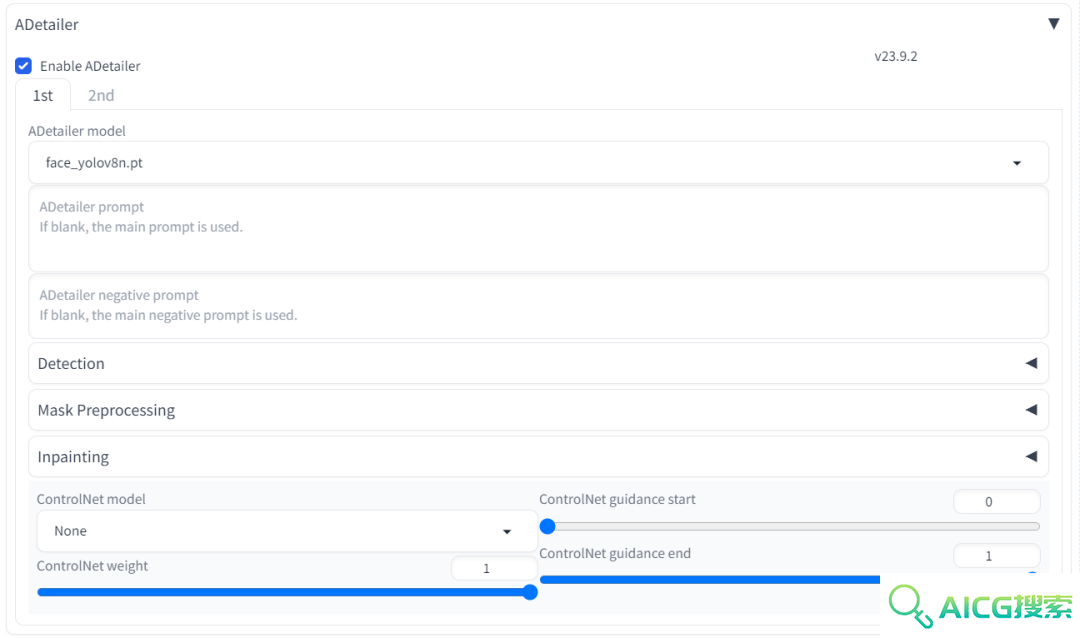Viewport: 1080px width, 638px height.
Task: Open the ControlNet model None dropdown
Action: [287, 531]
